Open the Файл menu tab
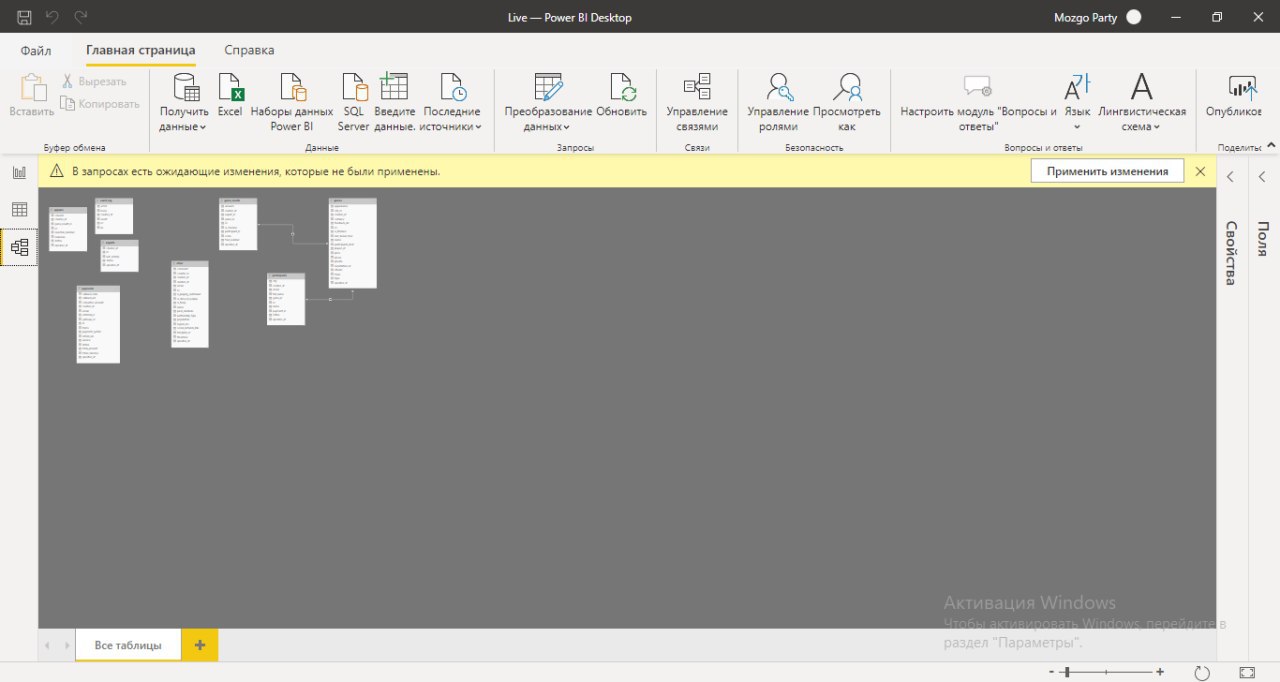 (x=36, y=50)
